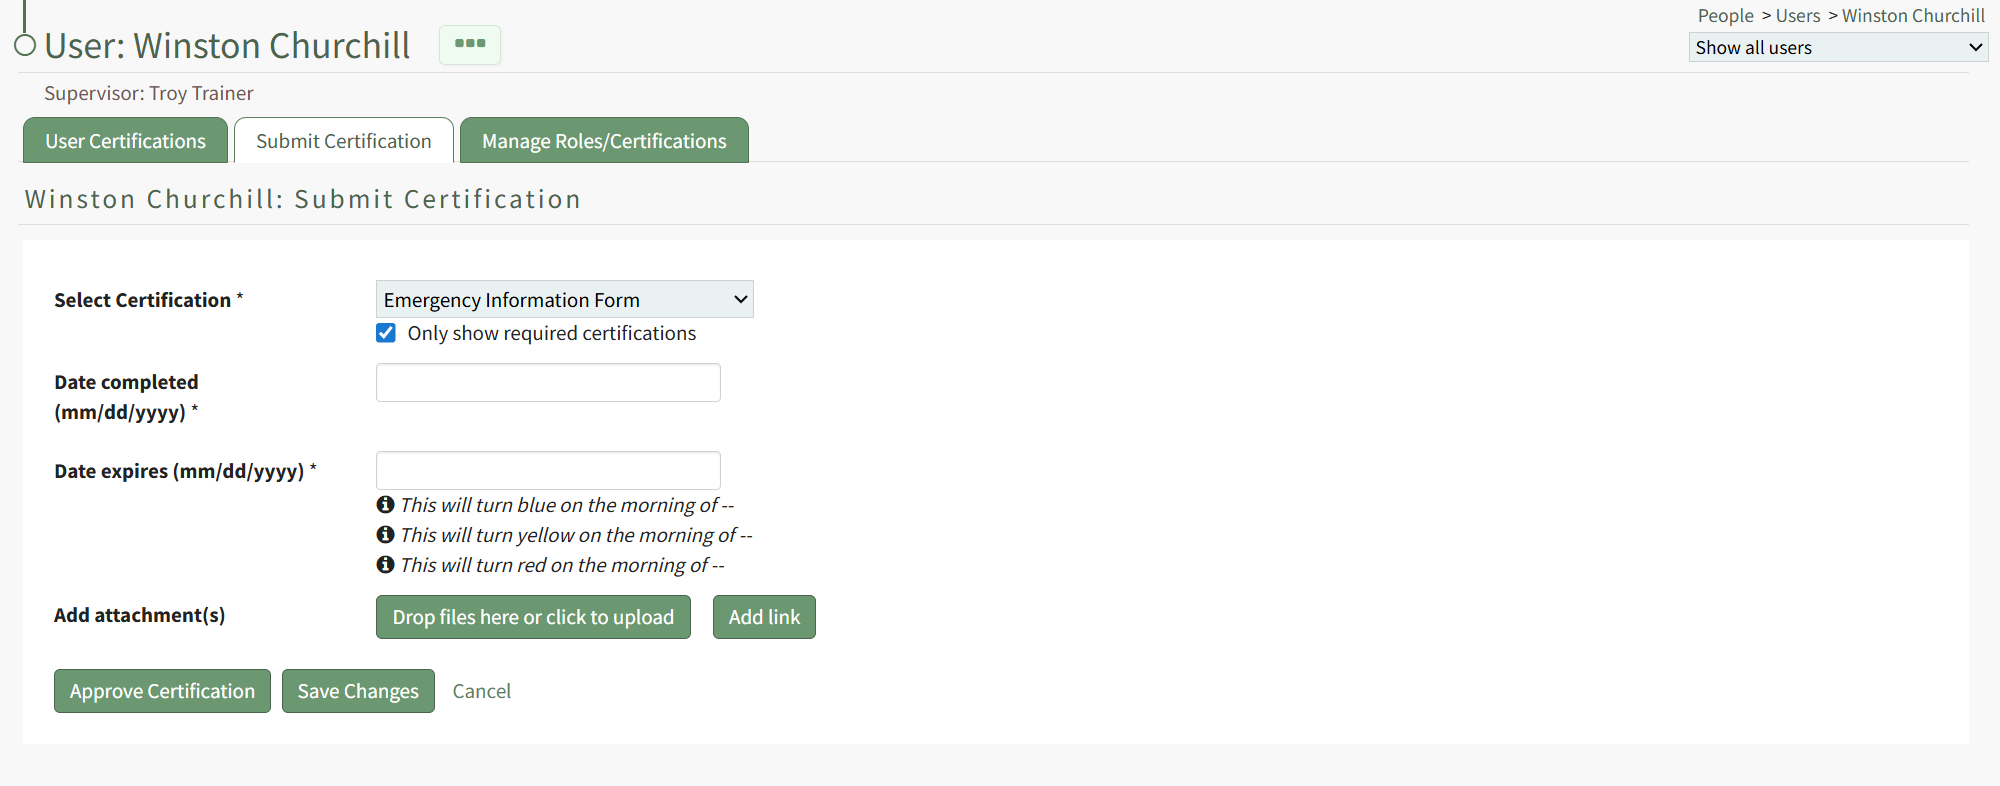The width and height of the screenshot is (2000, 786).
Task: Navigate to Users breadcrumb link
Action: pos(1797,16)
